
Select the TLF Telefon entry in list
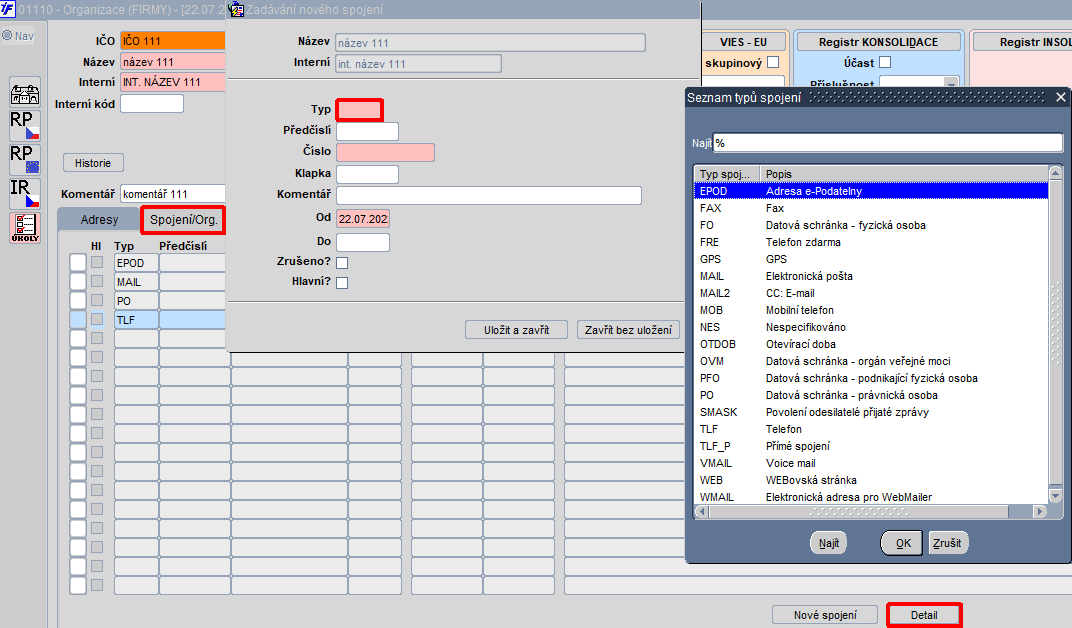[x=871, y=429]
